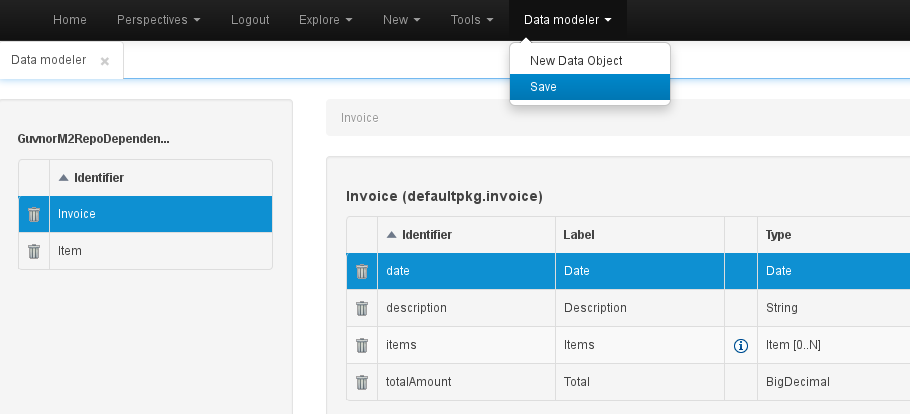Image resolution: width=910 pixels, height=414 pixels.
Task: Open the Perspectives dropdown menu
Action: [x=158, y=20]
